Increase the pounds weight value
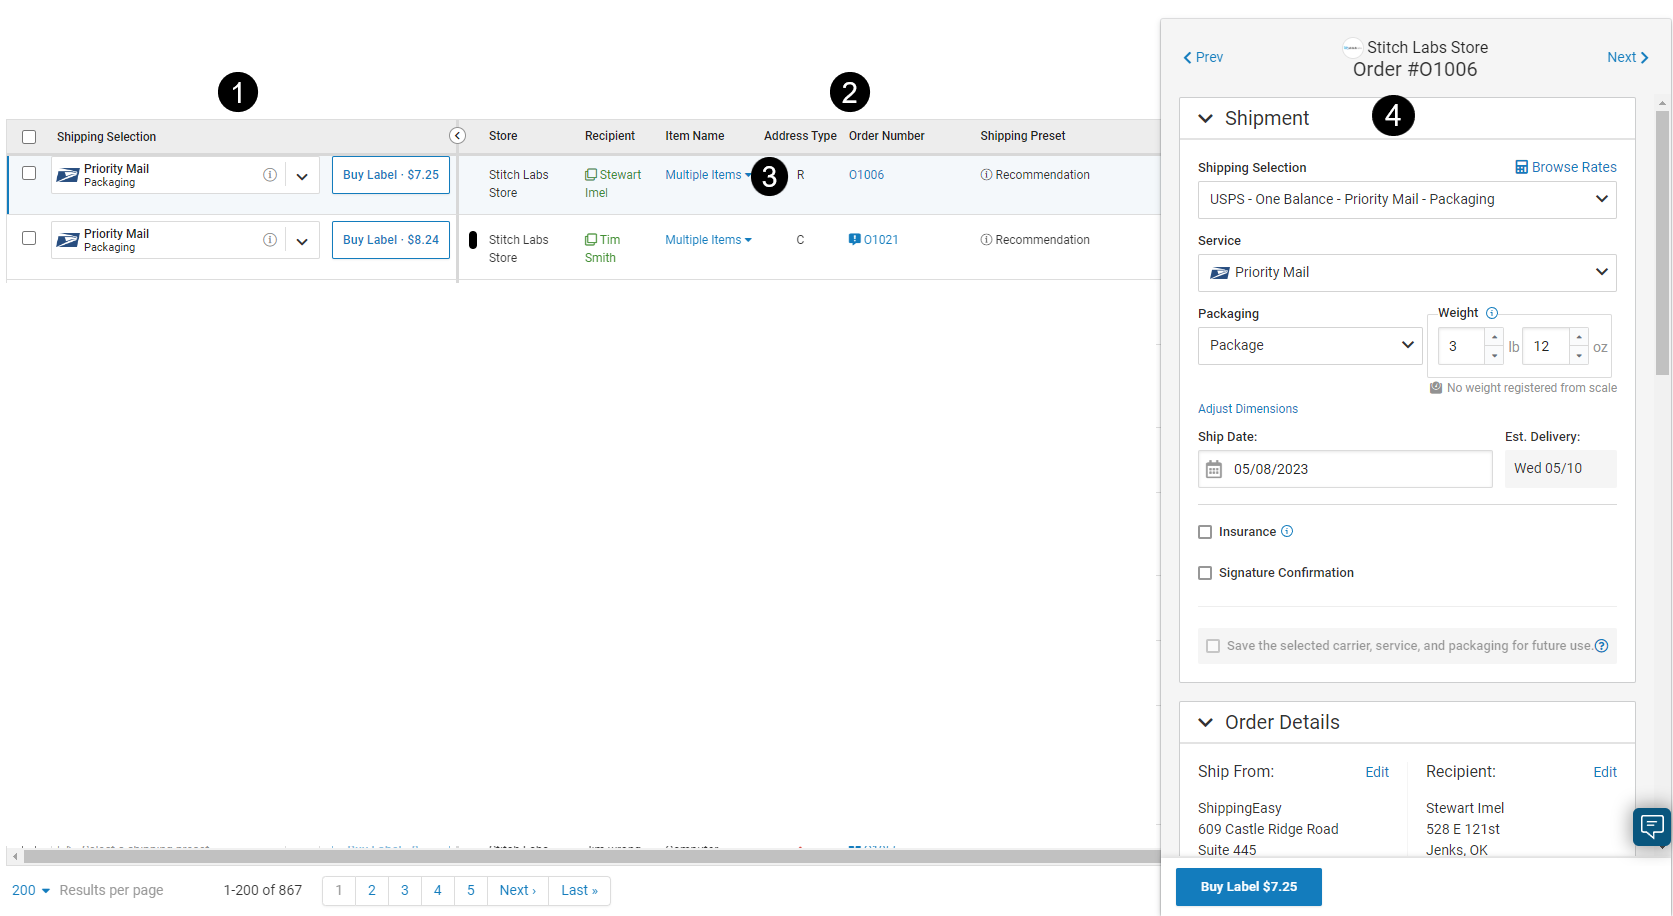The image size is (1673, 916). pyautogui.click(x=1494, y=337)
